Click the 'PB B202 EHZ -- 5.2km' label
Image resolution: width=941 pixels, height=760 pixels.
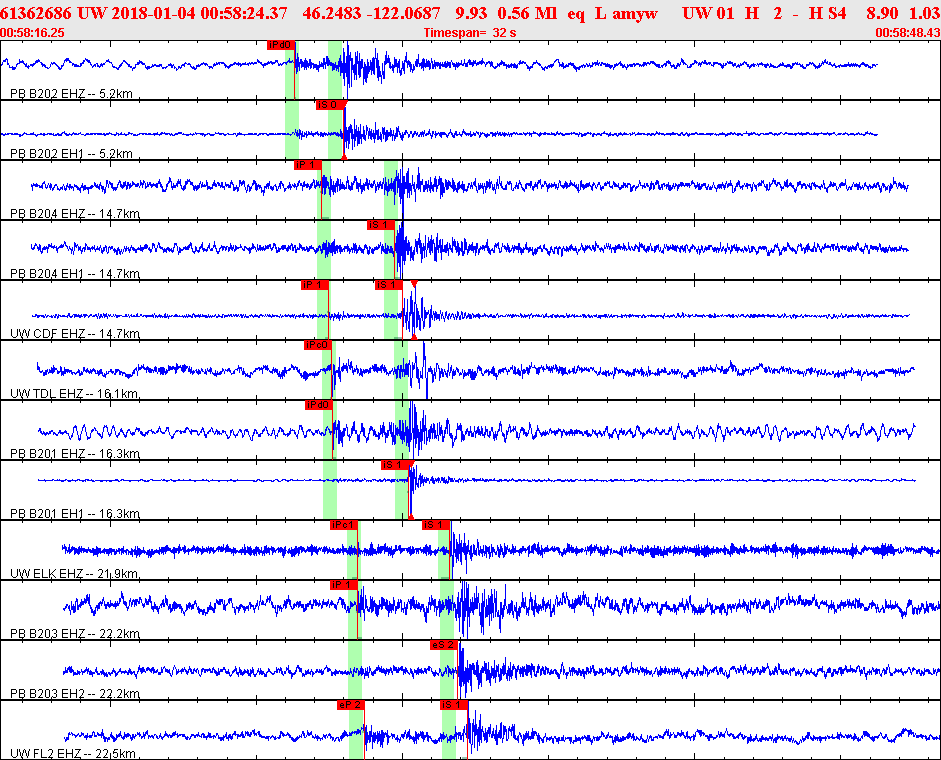click(x=71, y=94)
